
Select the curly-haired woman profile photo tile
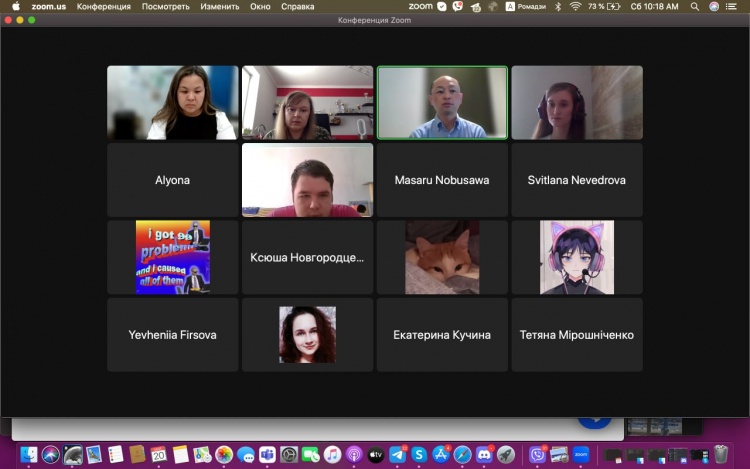(x=308, y=335)
